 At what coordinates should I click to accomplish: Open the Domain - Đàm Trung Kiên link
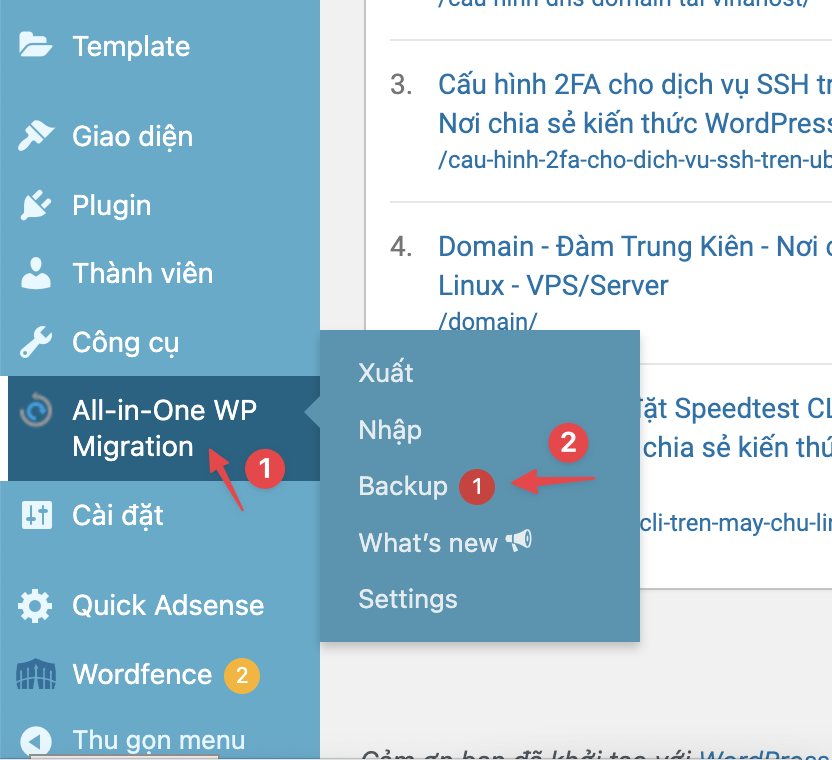coord(635,266)
